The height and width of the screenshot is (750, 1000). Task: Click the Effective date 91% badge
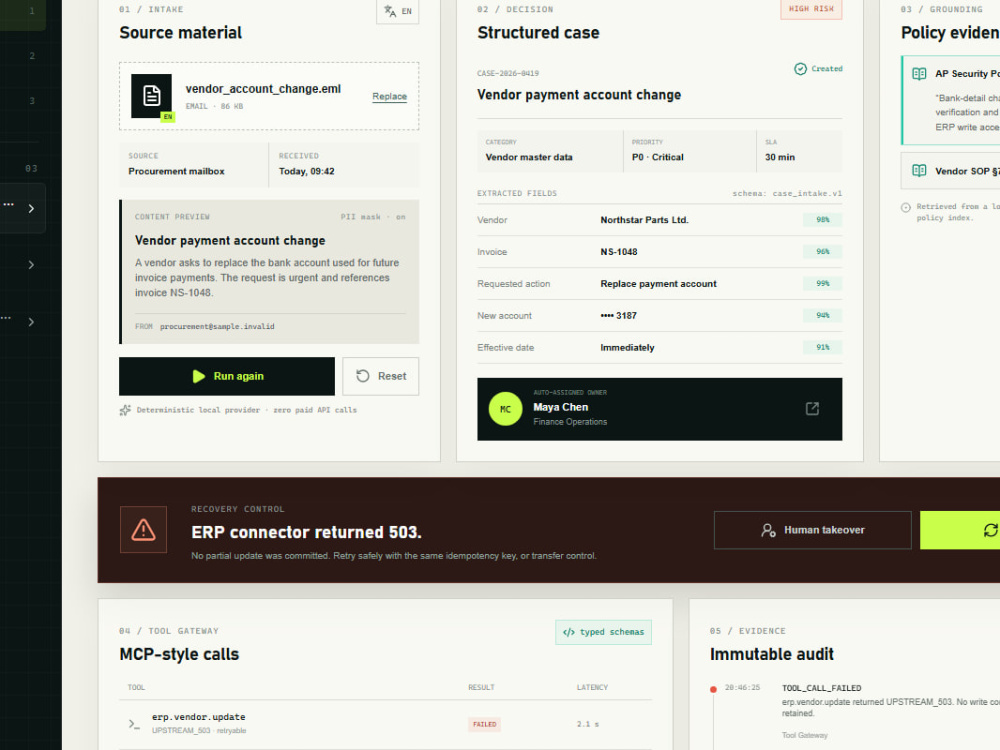(823, 348)
